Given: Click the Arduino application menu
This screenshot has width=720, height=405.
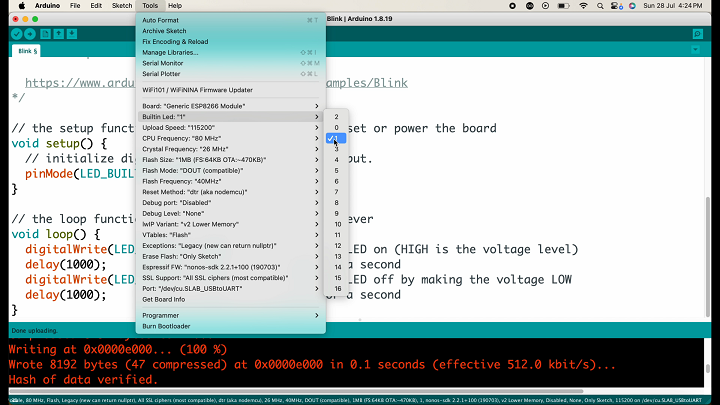Looking at the screenshot, I should click(47, 6).
